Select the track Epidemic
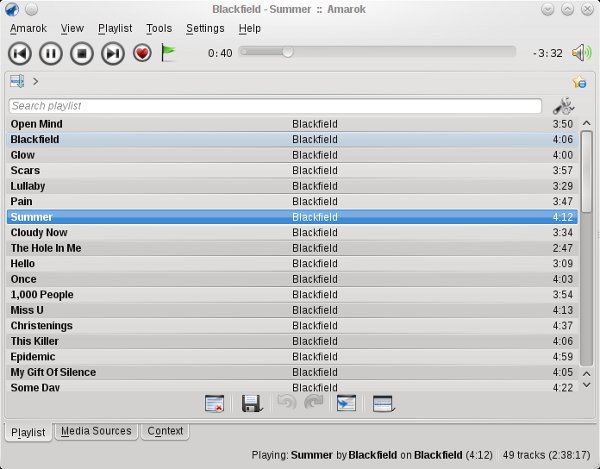This screenshot has width=600, height=469. 292,357
